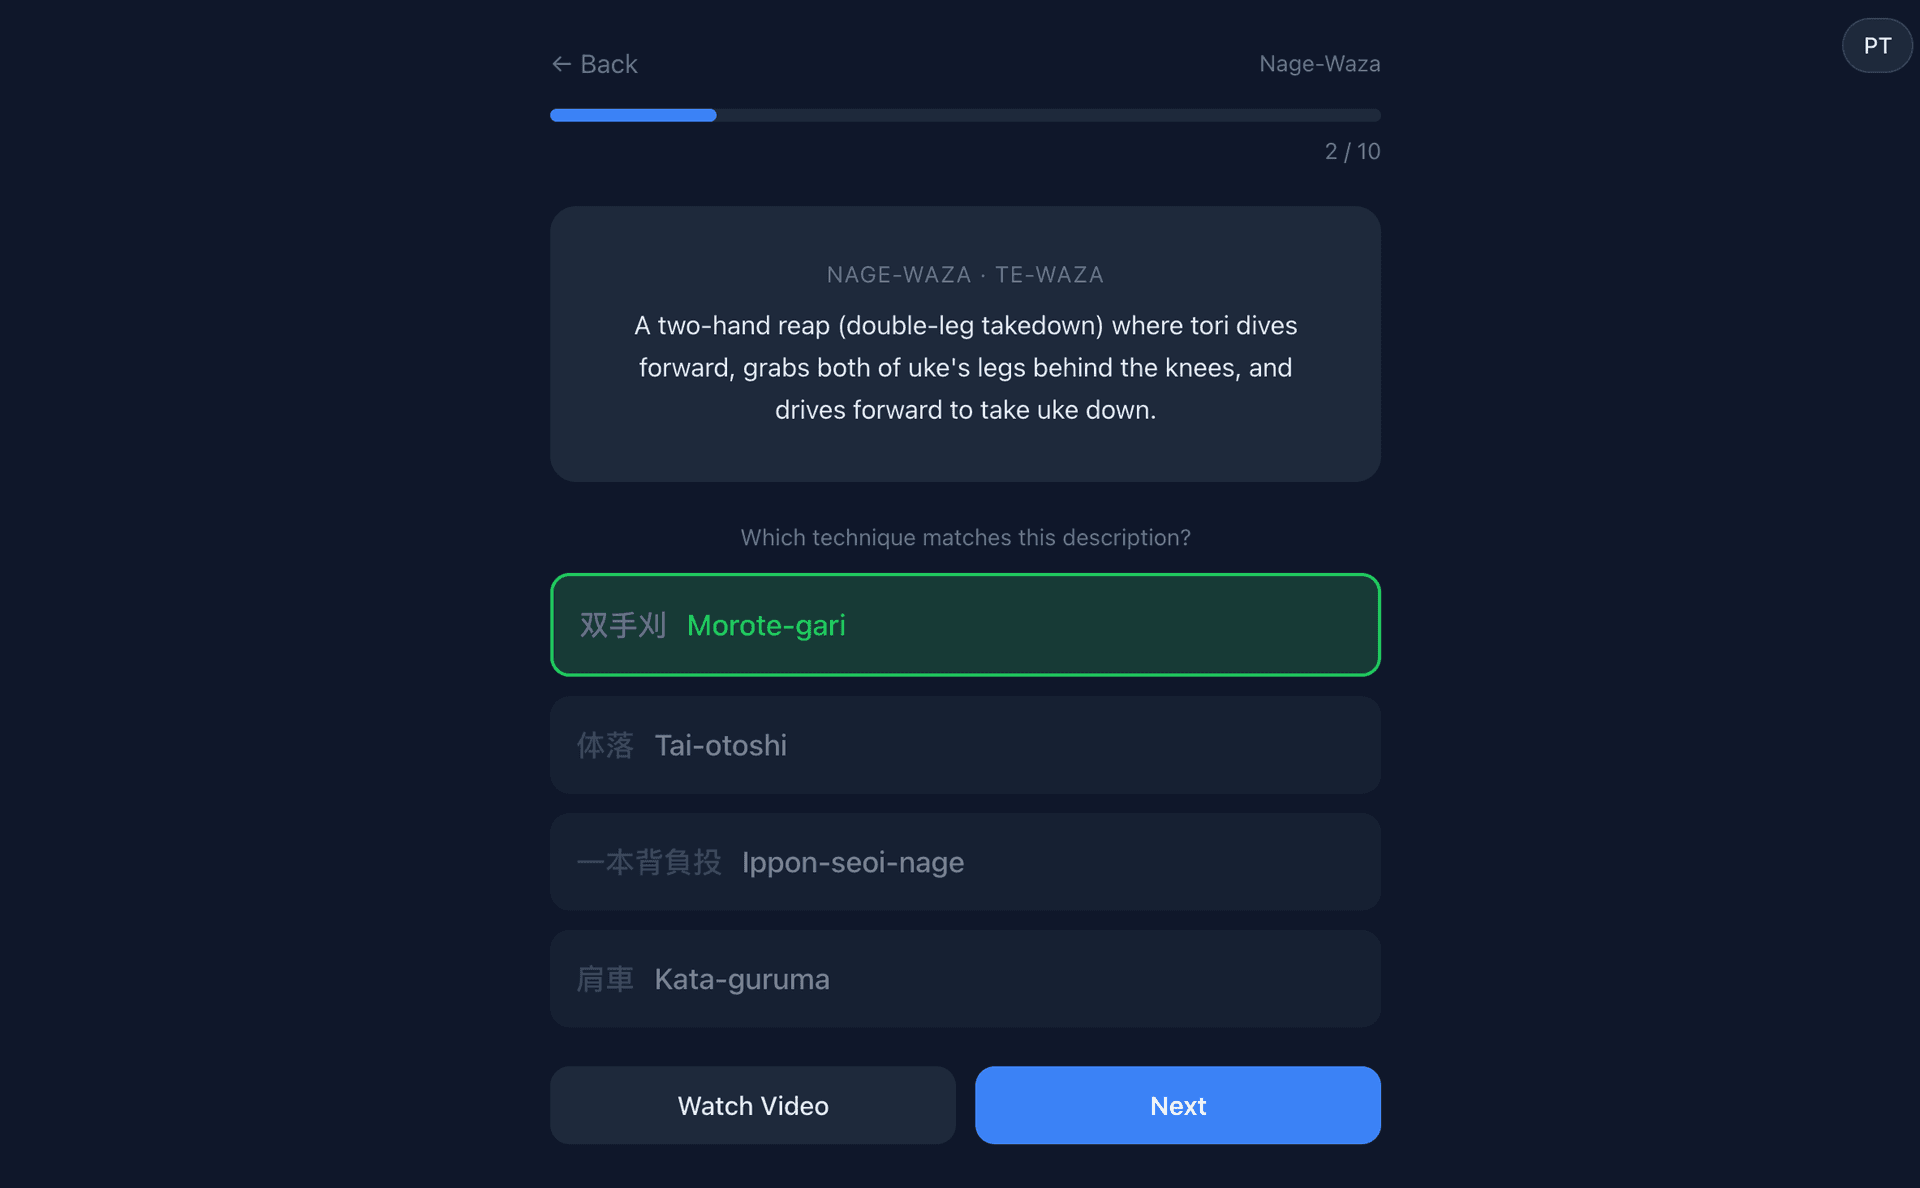Click the Nage-Waza header label

pyautogui.click(x=1319, y=63)
